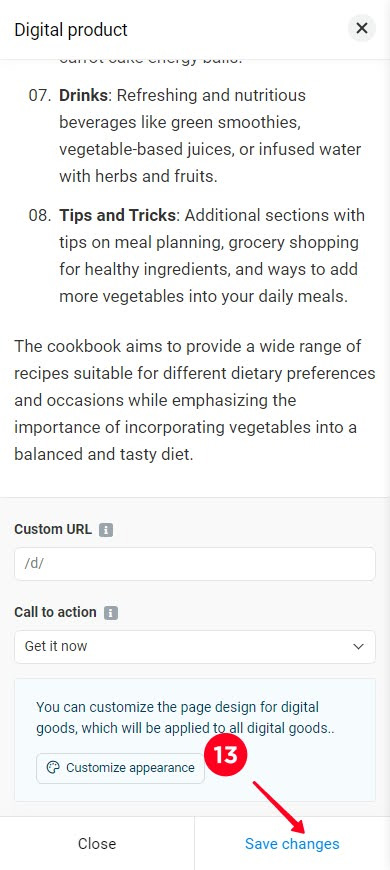Focus the Custom URL /d/ input field
The image size is (390, 870).
tap(195, 564)
